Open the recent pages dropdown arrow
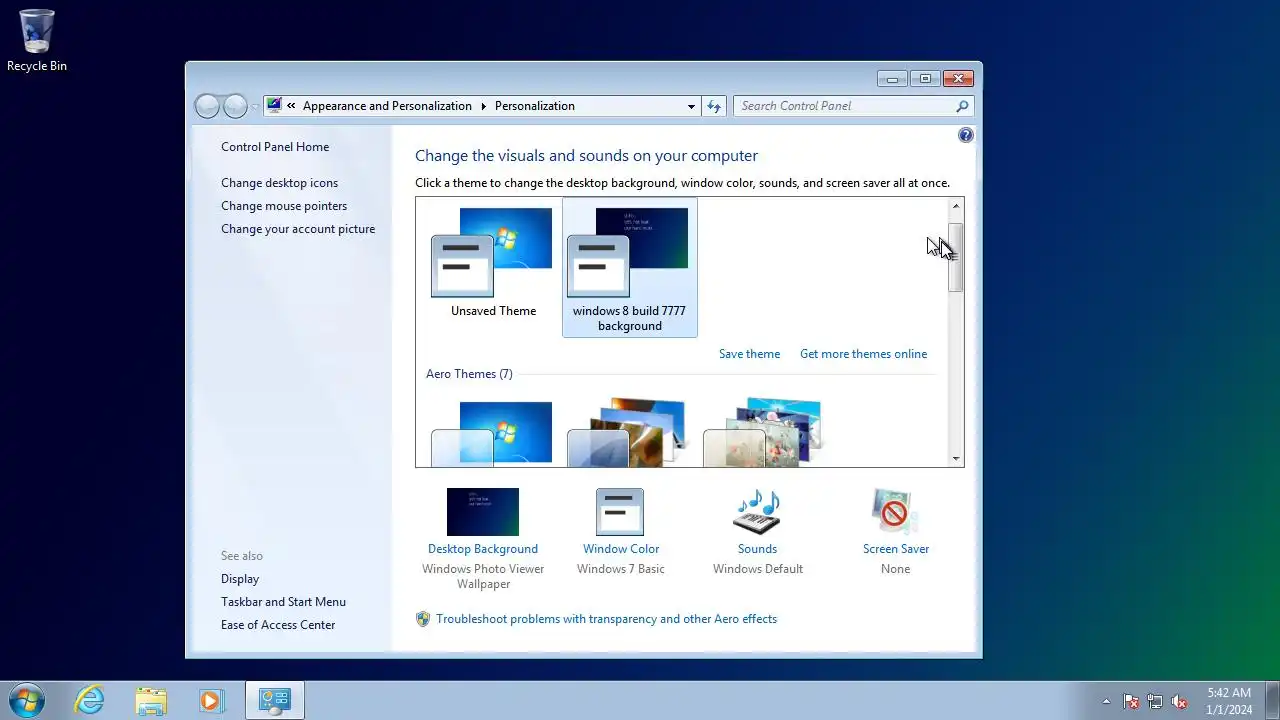Screen dimensions: 1280x720 [x=255, y=106]
